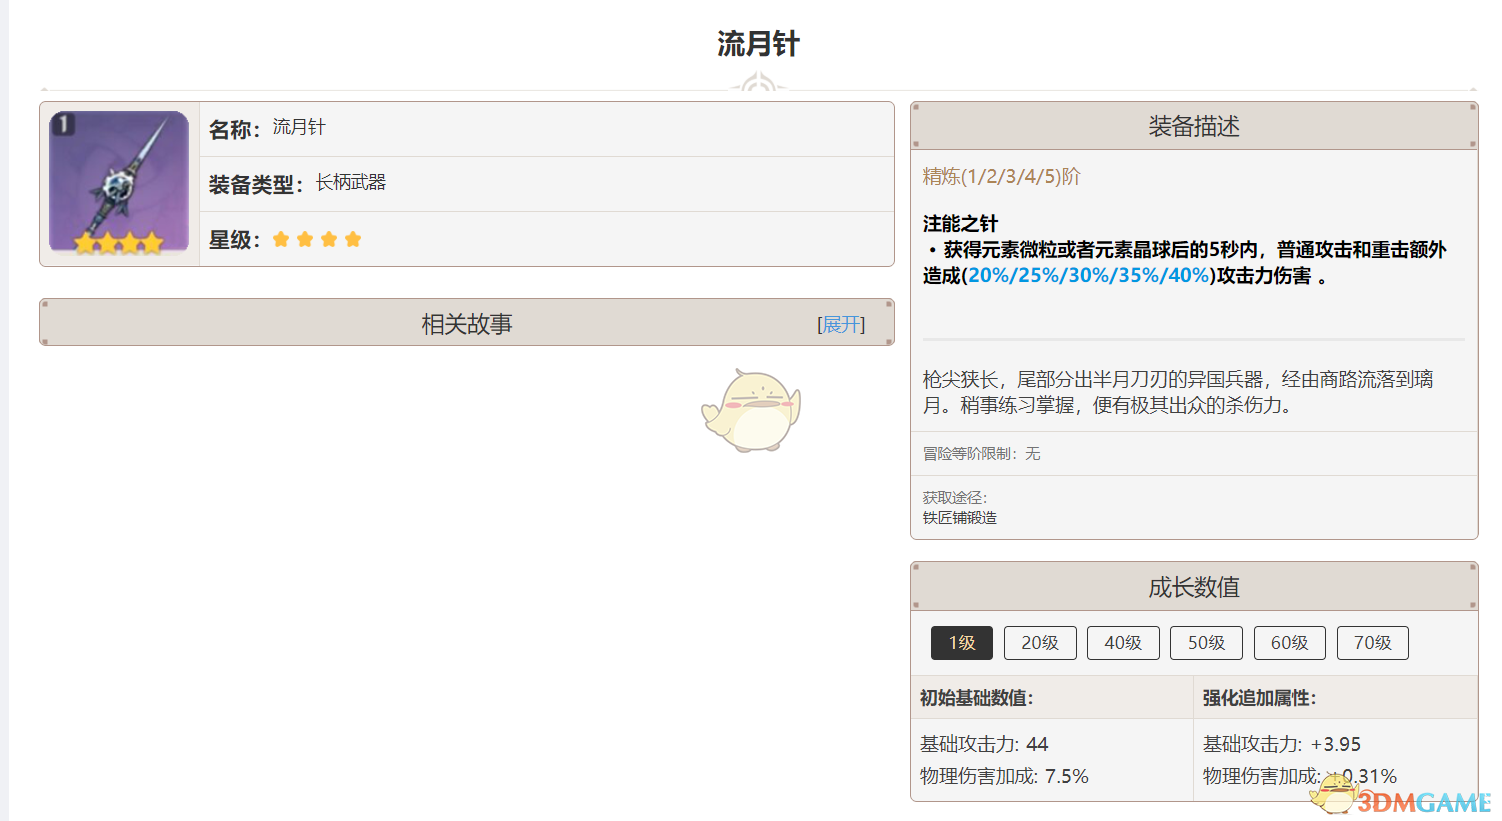Image resolution: width=1502 pixels, height=821 pixels.
Task: Select the 1级 level tab
Action: click(962, 643)
